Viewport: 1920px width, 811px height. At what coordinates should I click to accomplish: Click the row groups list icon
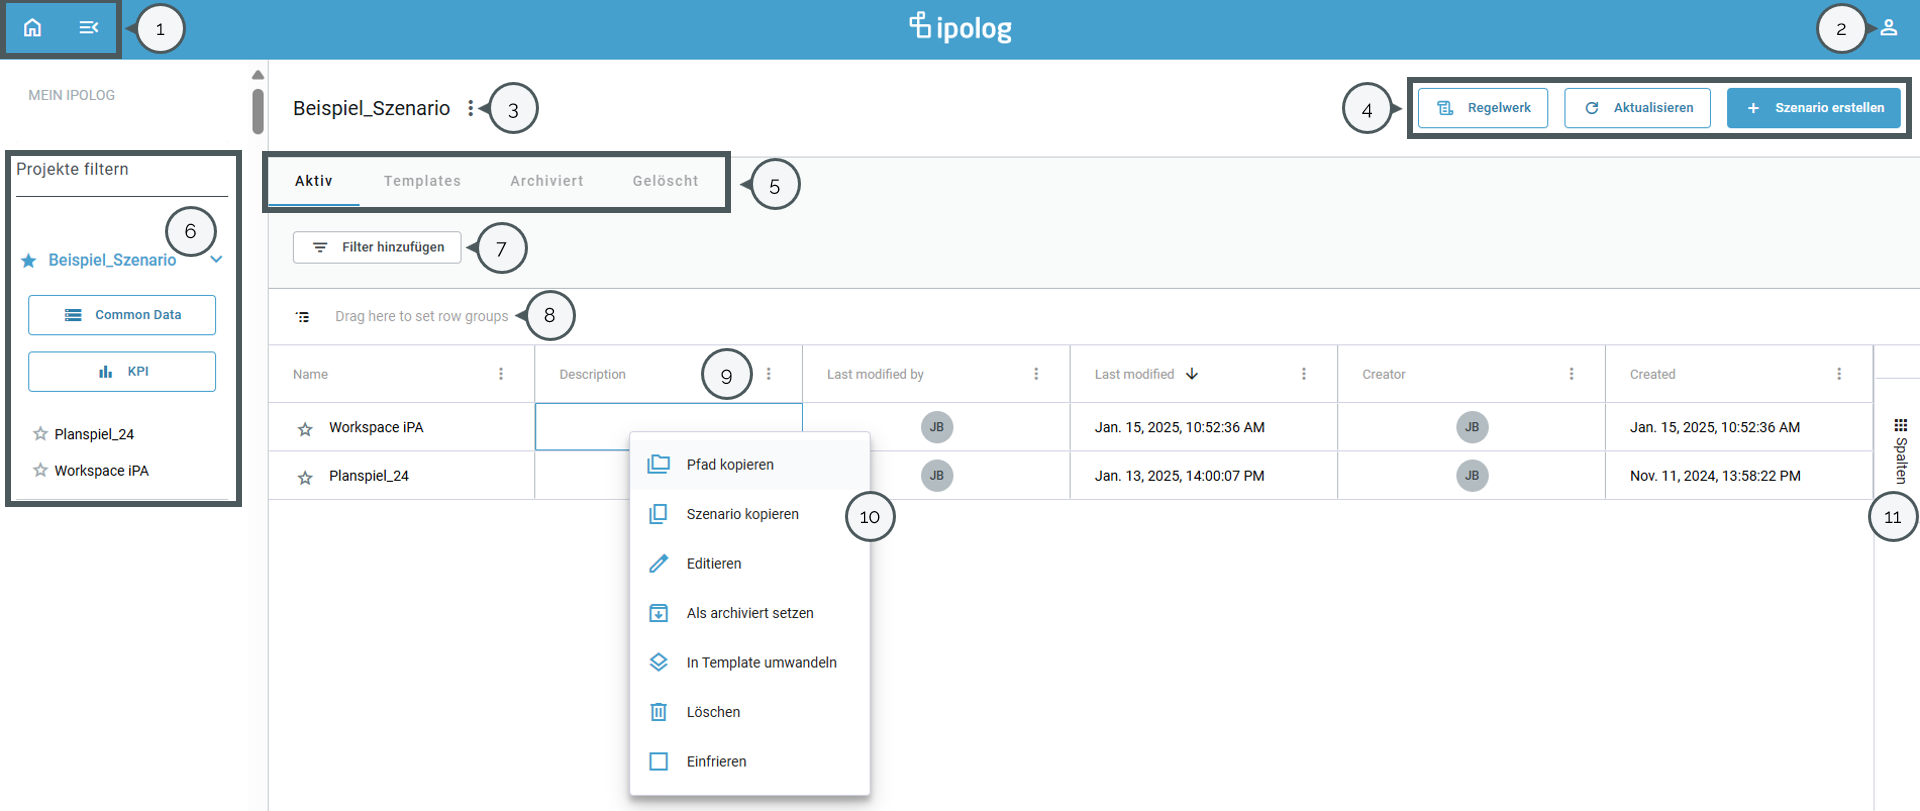tap(303, 317)
